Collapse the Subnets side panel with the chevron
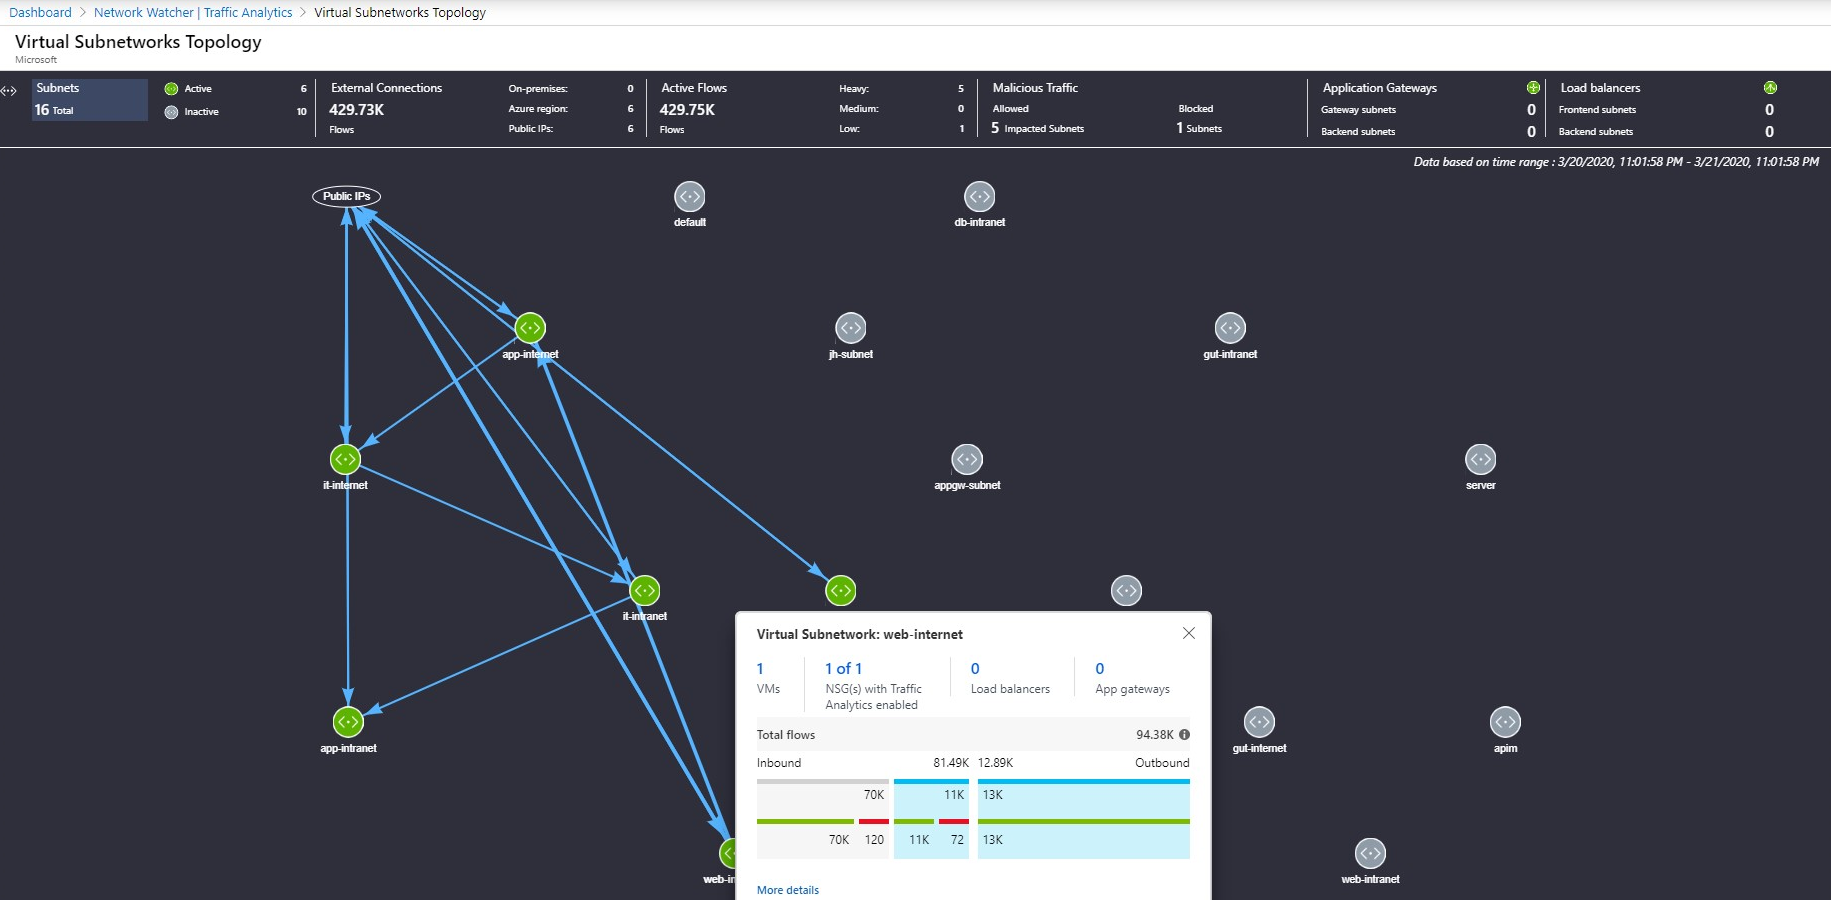 tap(10, 91)
